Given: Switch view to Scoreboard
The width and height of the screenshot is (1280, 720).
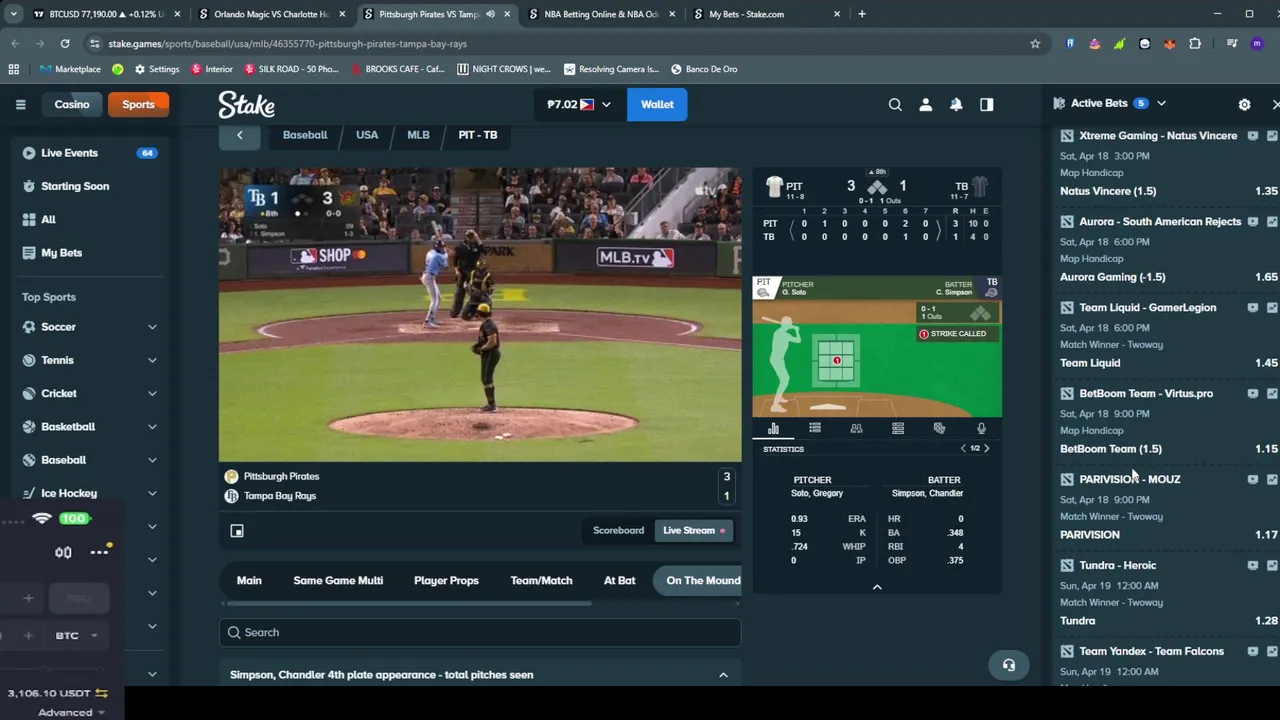Looking at the screenshot, I should point(618,530).
